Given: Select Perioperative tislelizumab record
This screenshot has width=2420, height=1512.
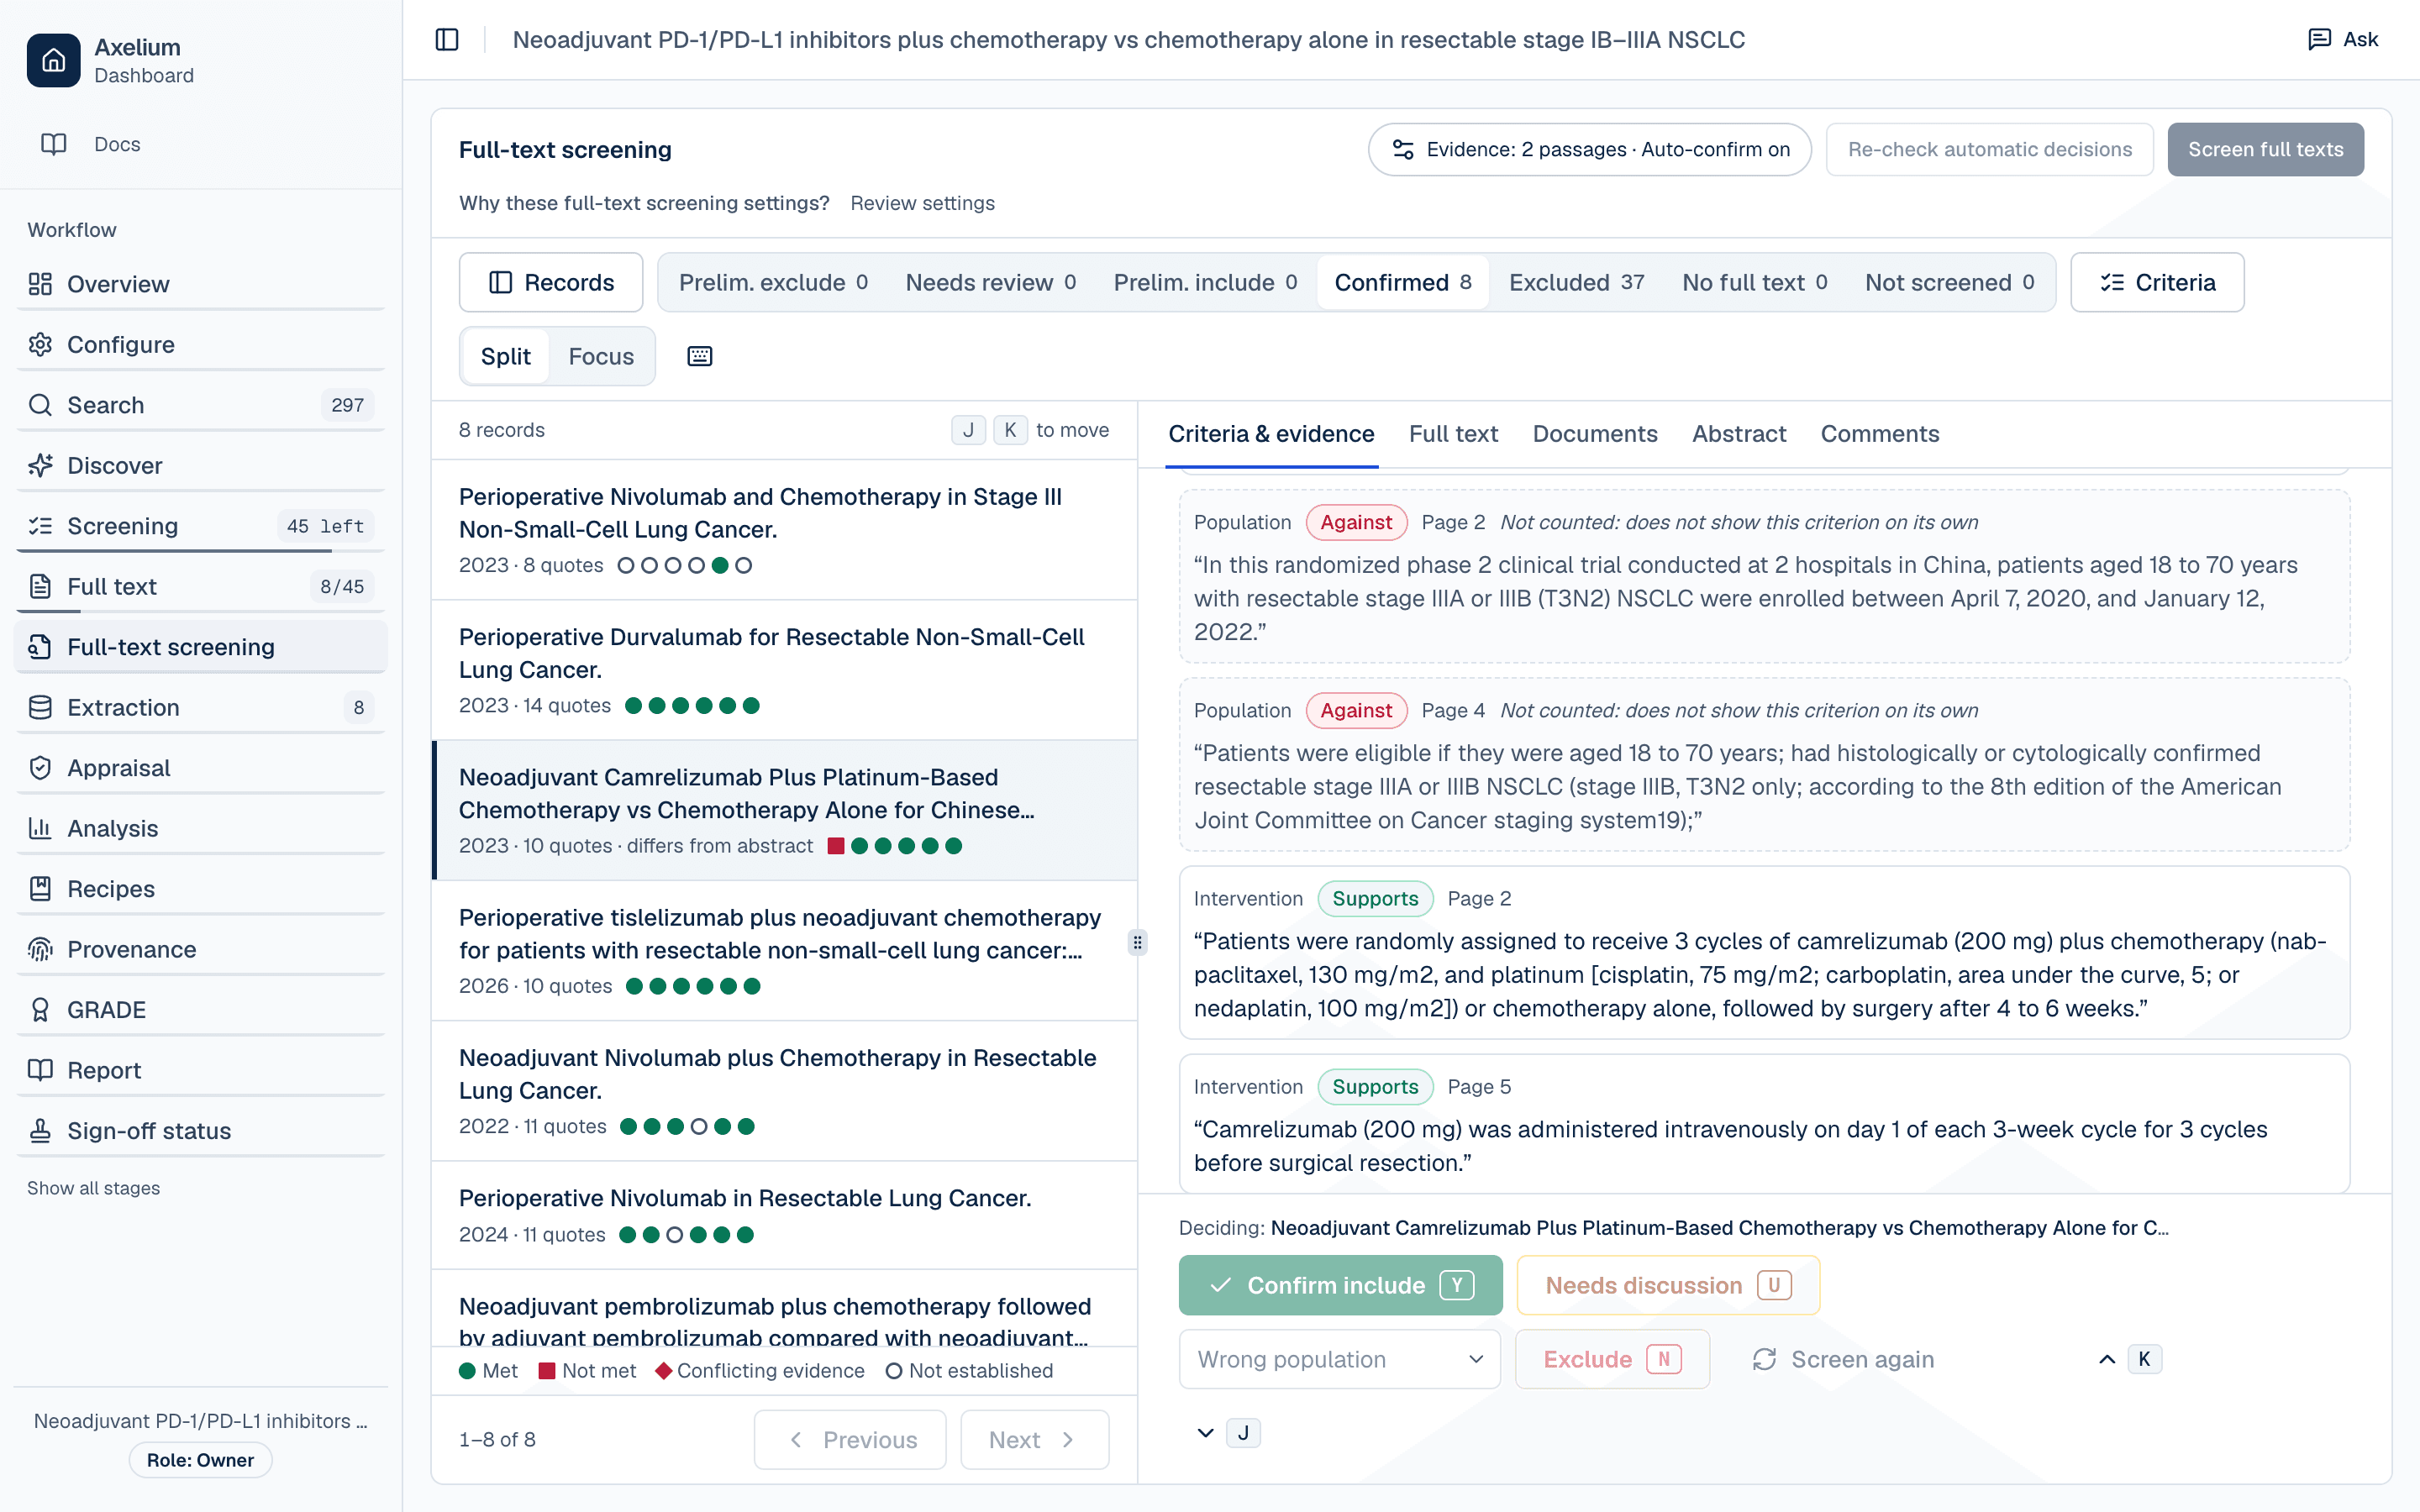Looking at the screenshot, I should click(x=785, y=950).
